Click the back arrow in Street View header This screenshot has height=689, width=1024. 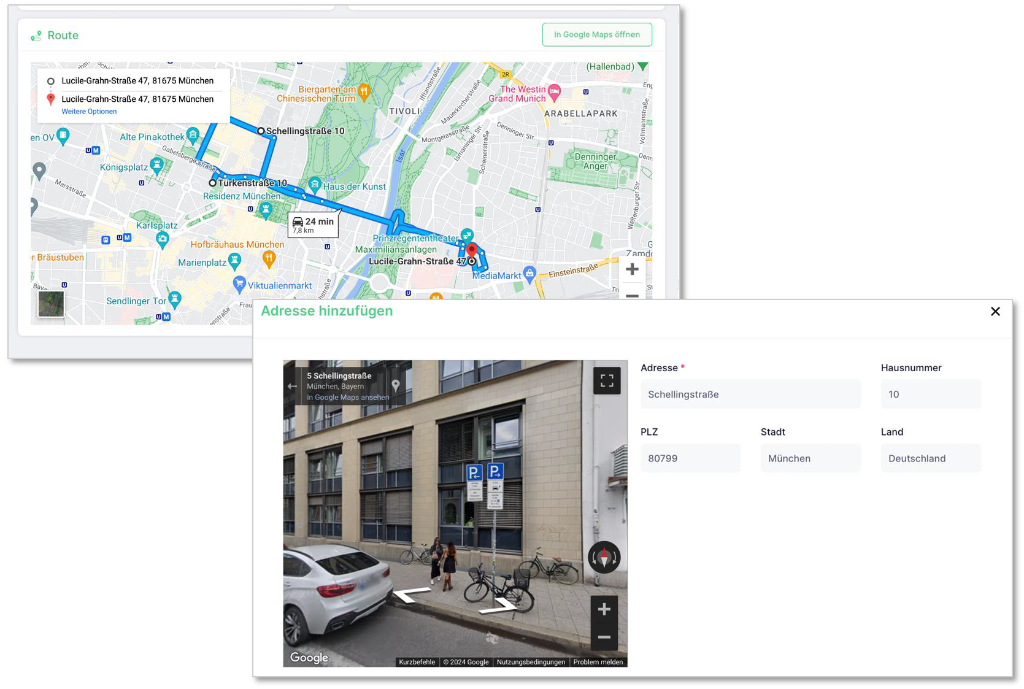tap(290, 386)
